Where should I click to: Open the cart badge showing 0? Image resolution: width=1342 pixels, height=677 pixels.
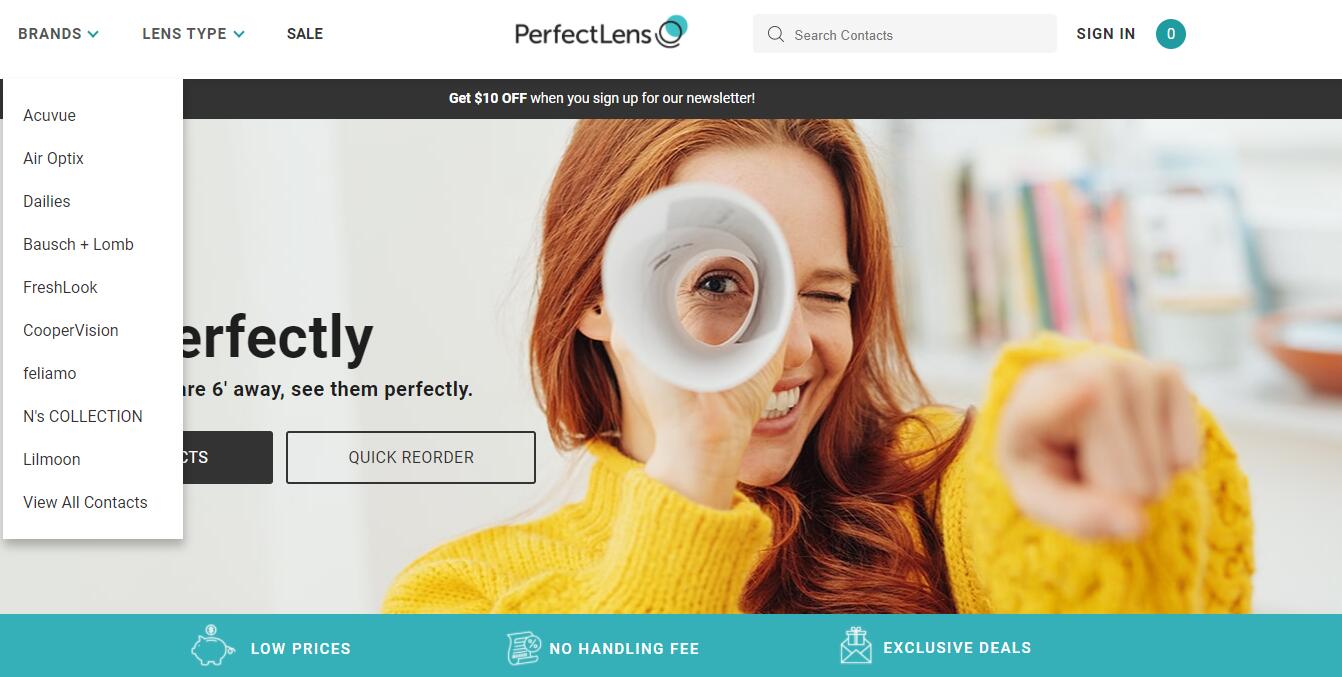coord(1170,34)
